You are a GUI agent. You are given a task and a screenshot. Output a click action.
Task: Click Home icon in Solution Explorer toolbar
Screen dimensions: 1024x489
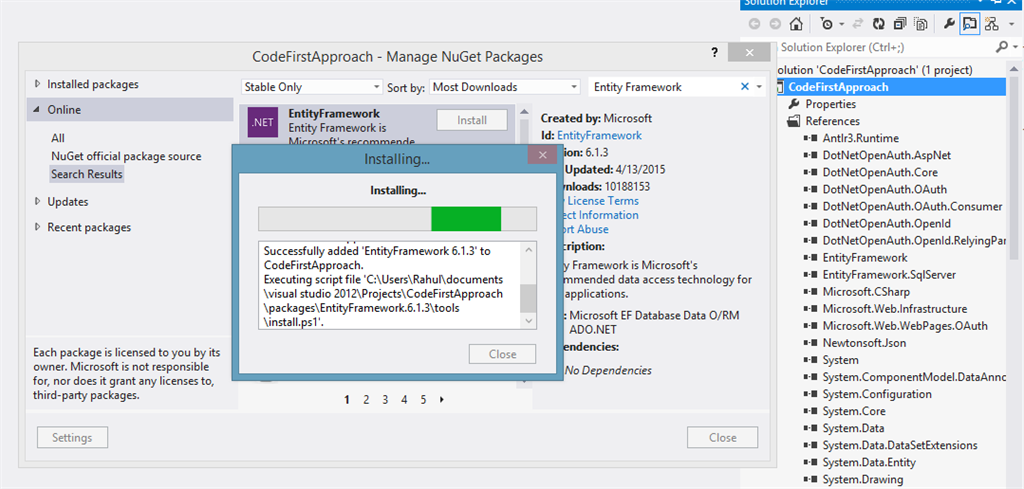(x=795, y=24)
